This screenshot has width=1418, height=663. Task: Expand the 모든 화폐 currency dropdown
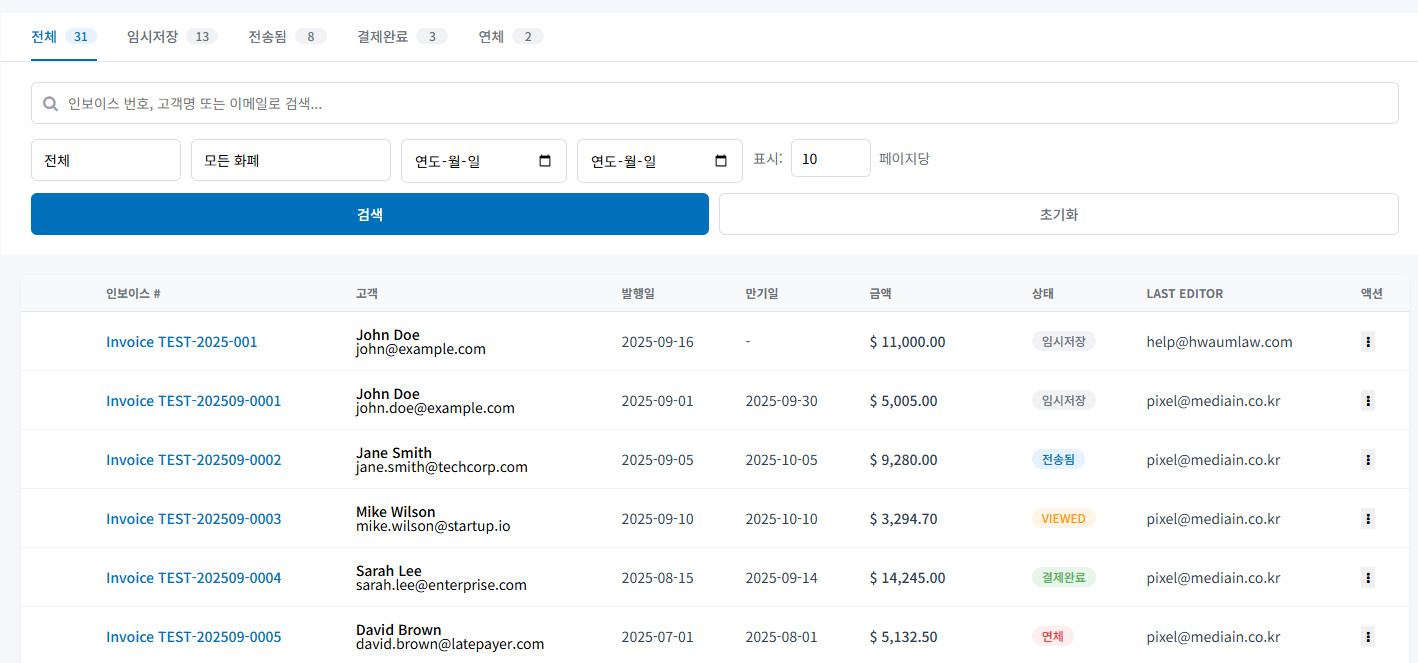(x=290, y=160)
